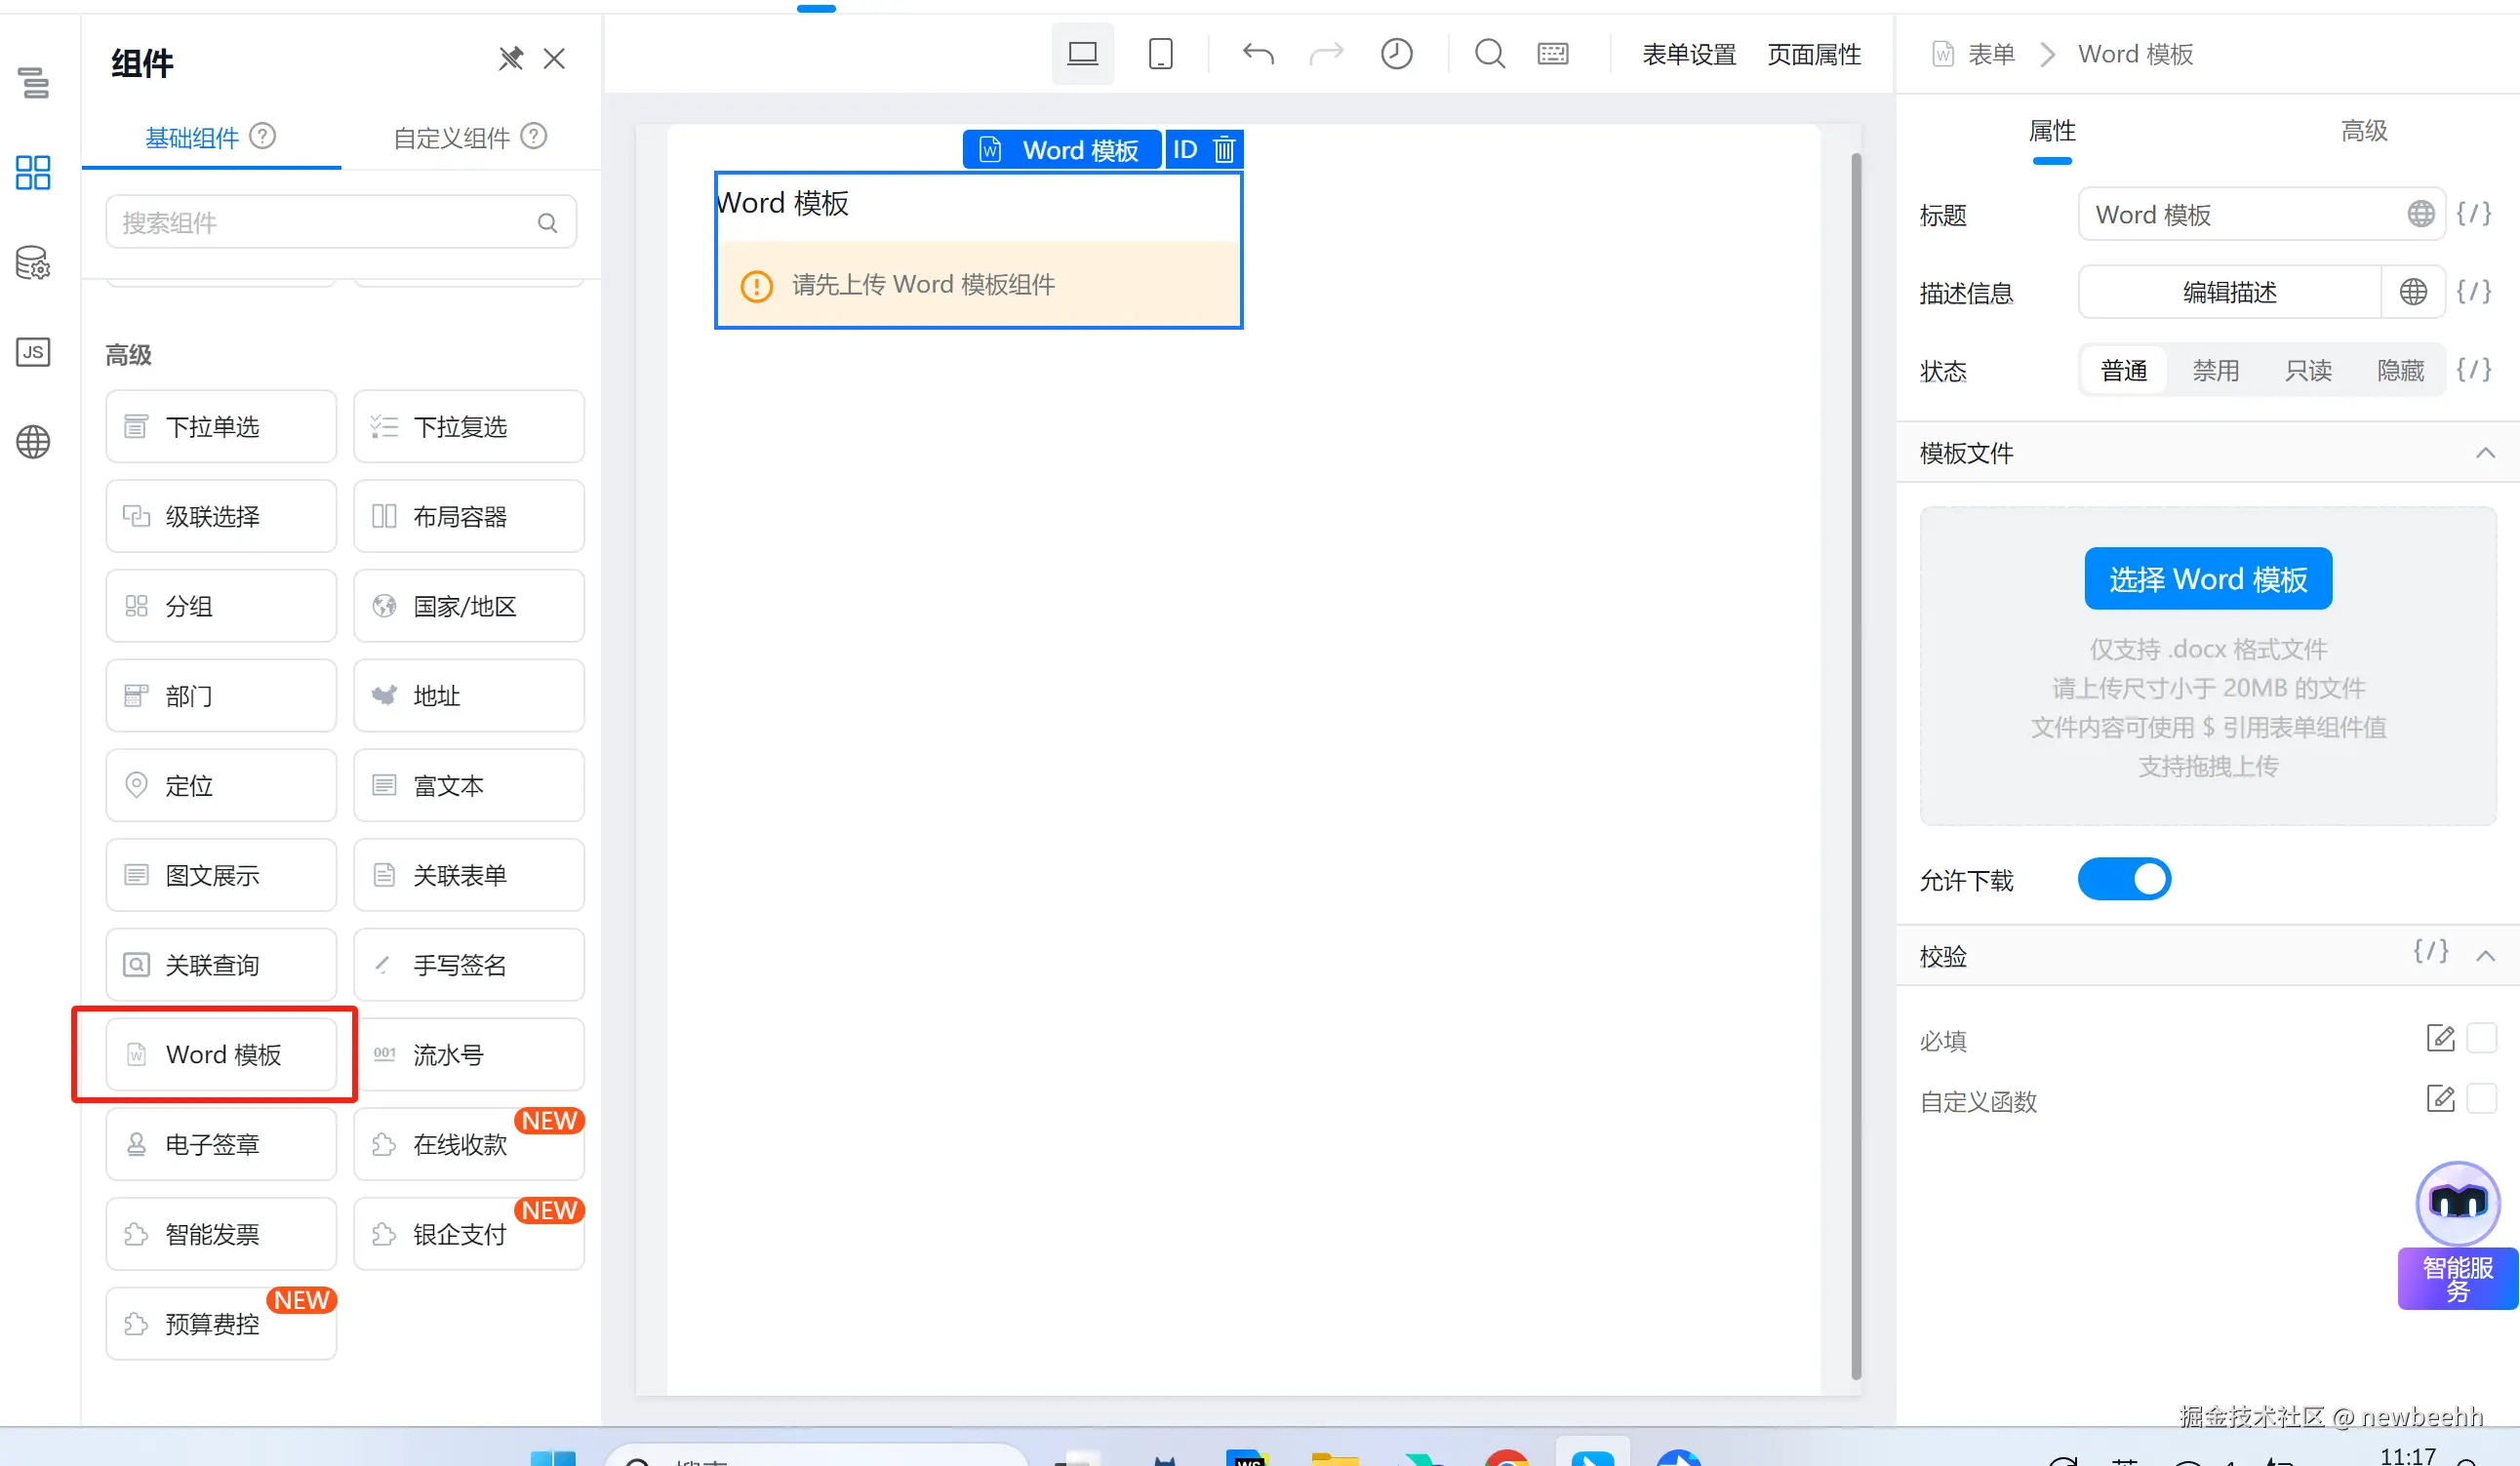Open the history clock icon
The height and width of the screenshot is (1466, 2520).
coord(1396,54)
